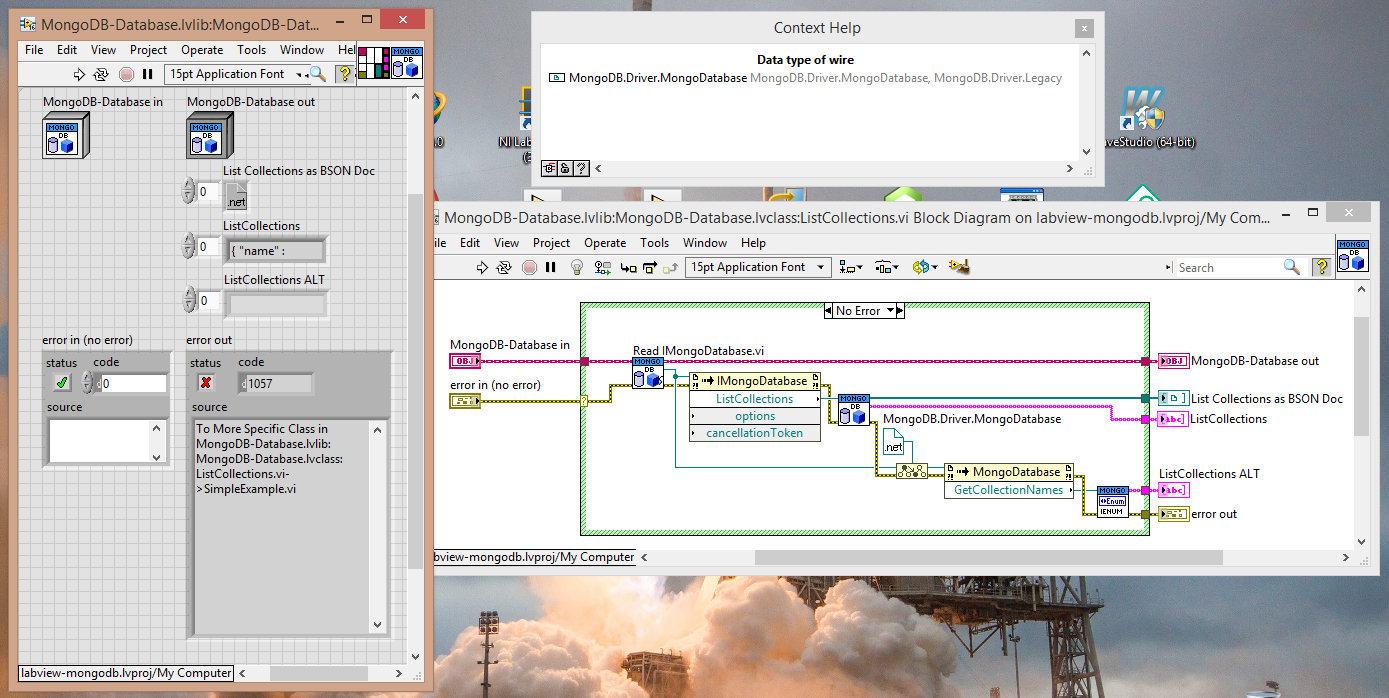Click Mongo DB VI icon in block diagram corner
Image resolution: width=1389 pixels, height=698 pixels.
click(x=1352, y=256)
